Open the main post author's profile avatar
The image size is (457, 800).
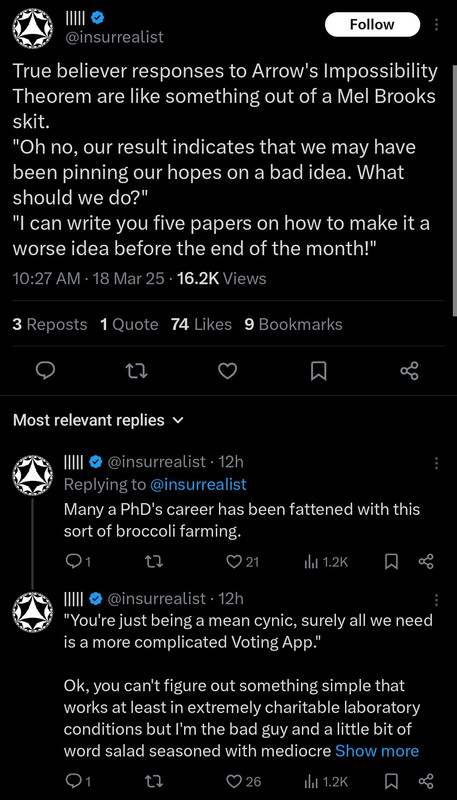pos(33,29)
